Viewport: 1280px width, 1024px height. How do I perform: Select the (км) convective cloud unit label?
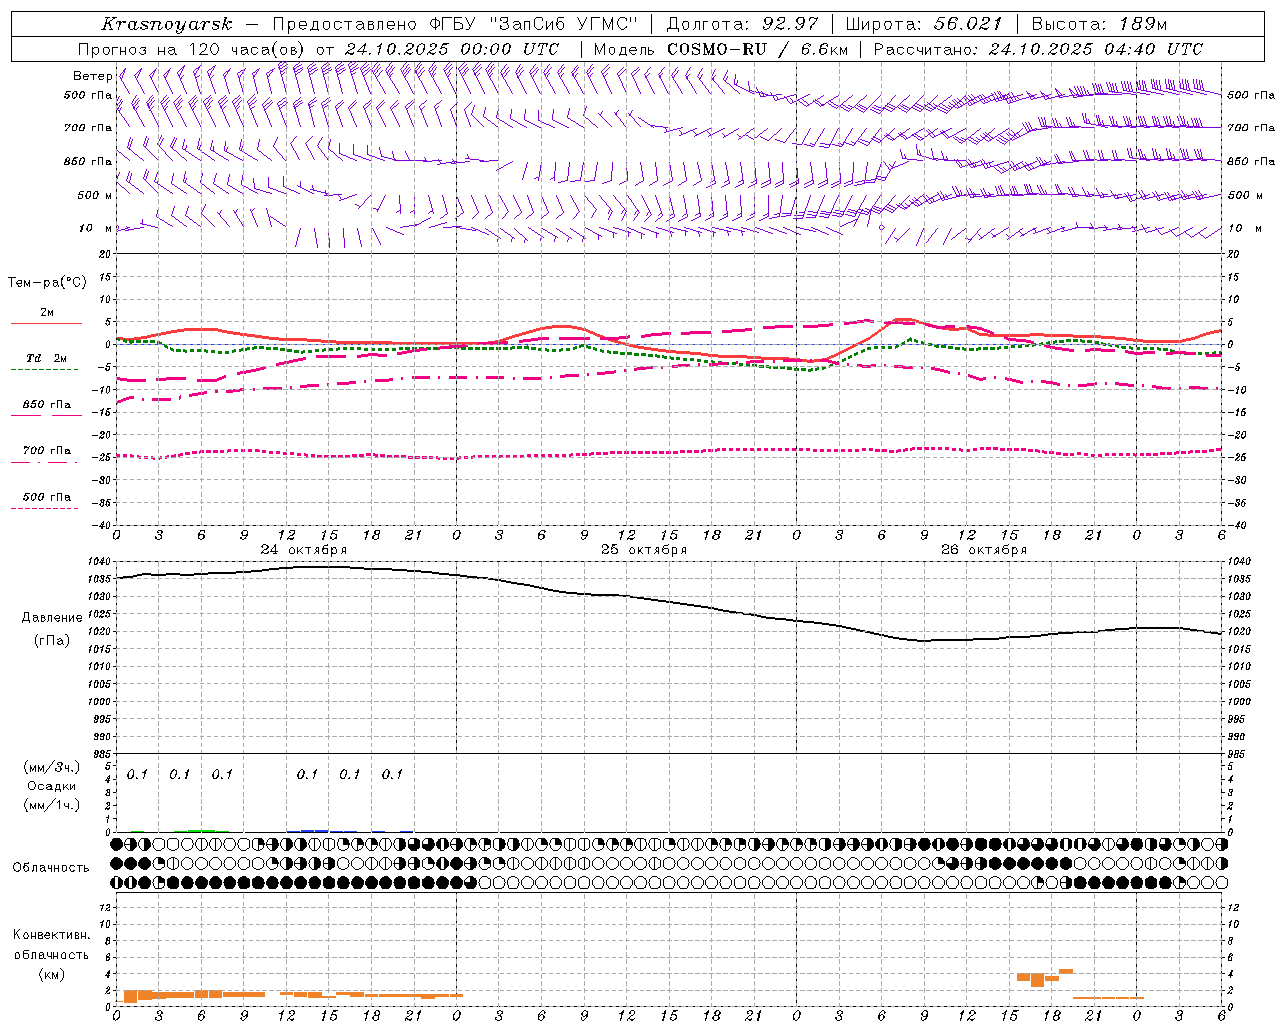[x=52, y=974]
